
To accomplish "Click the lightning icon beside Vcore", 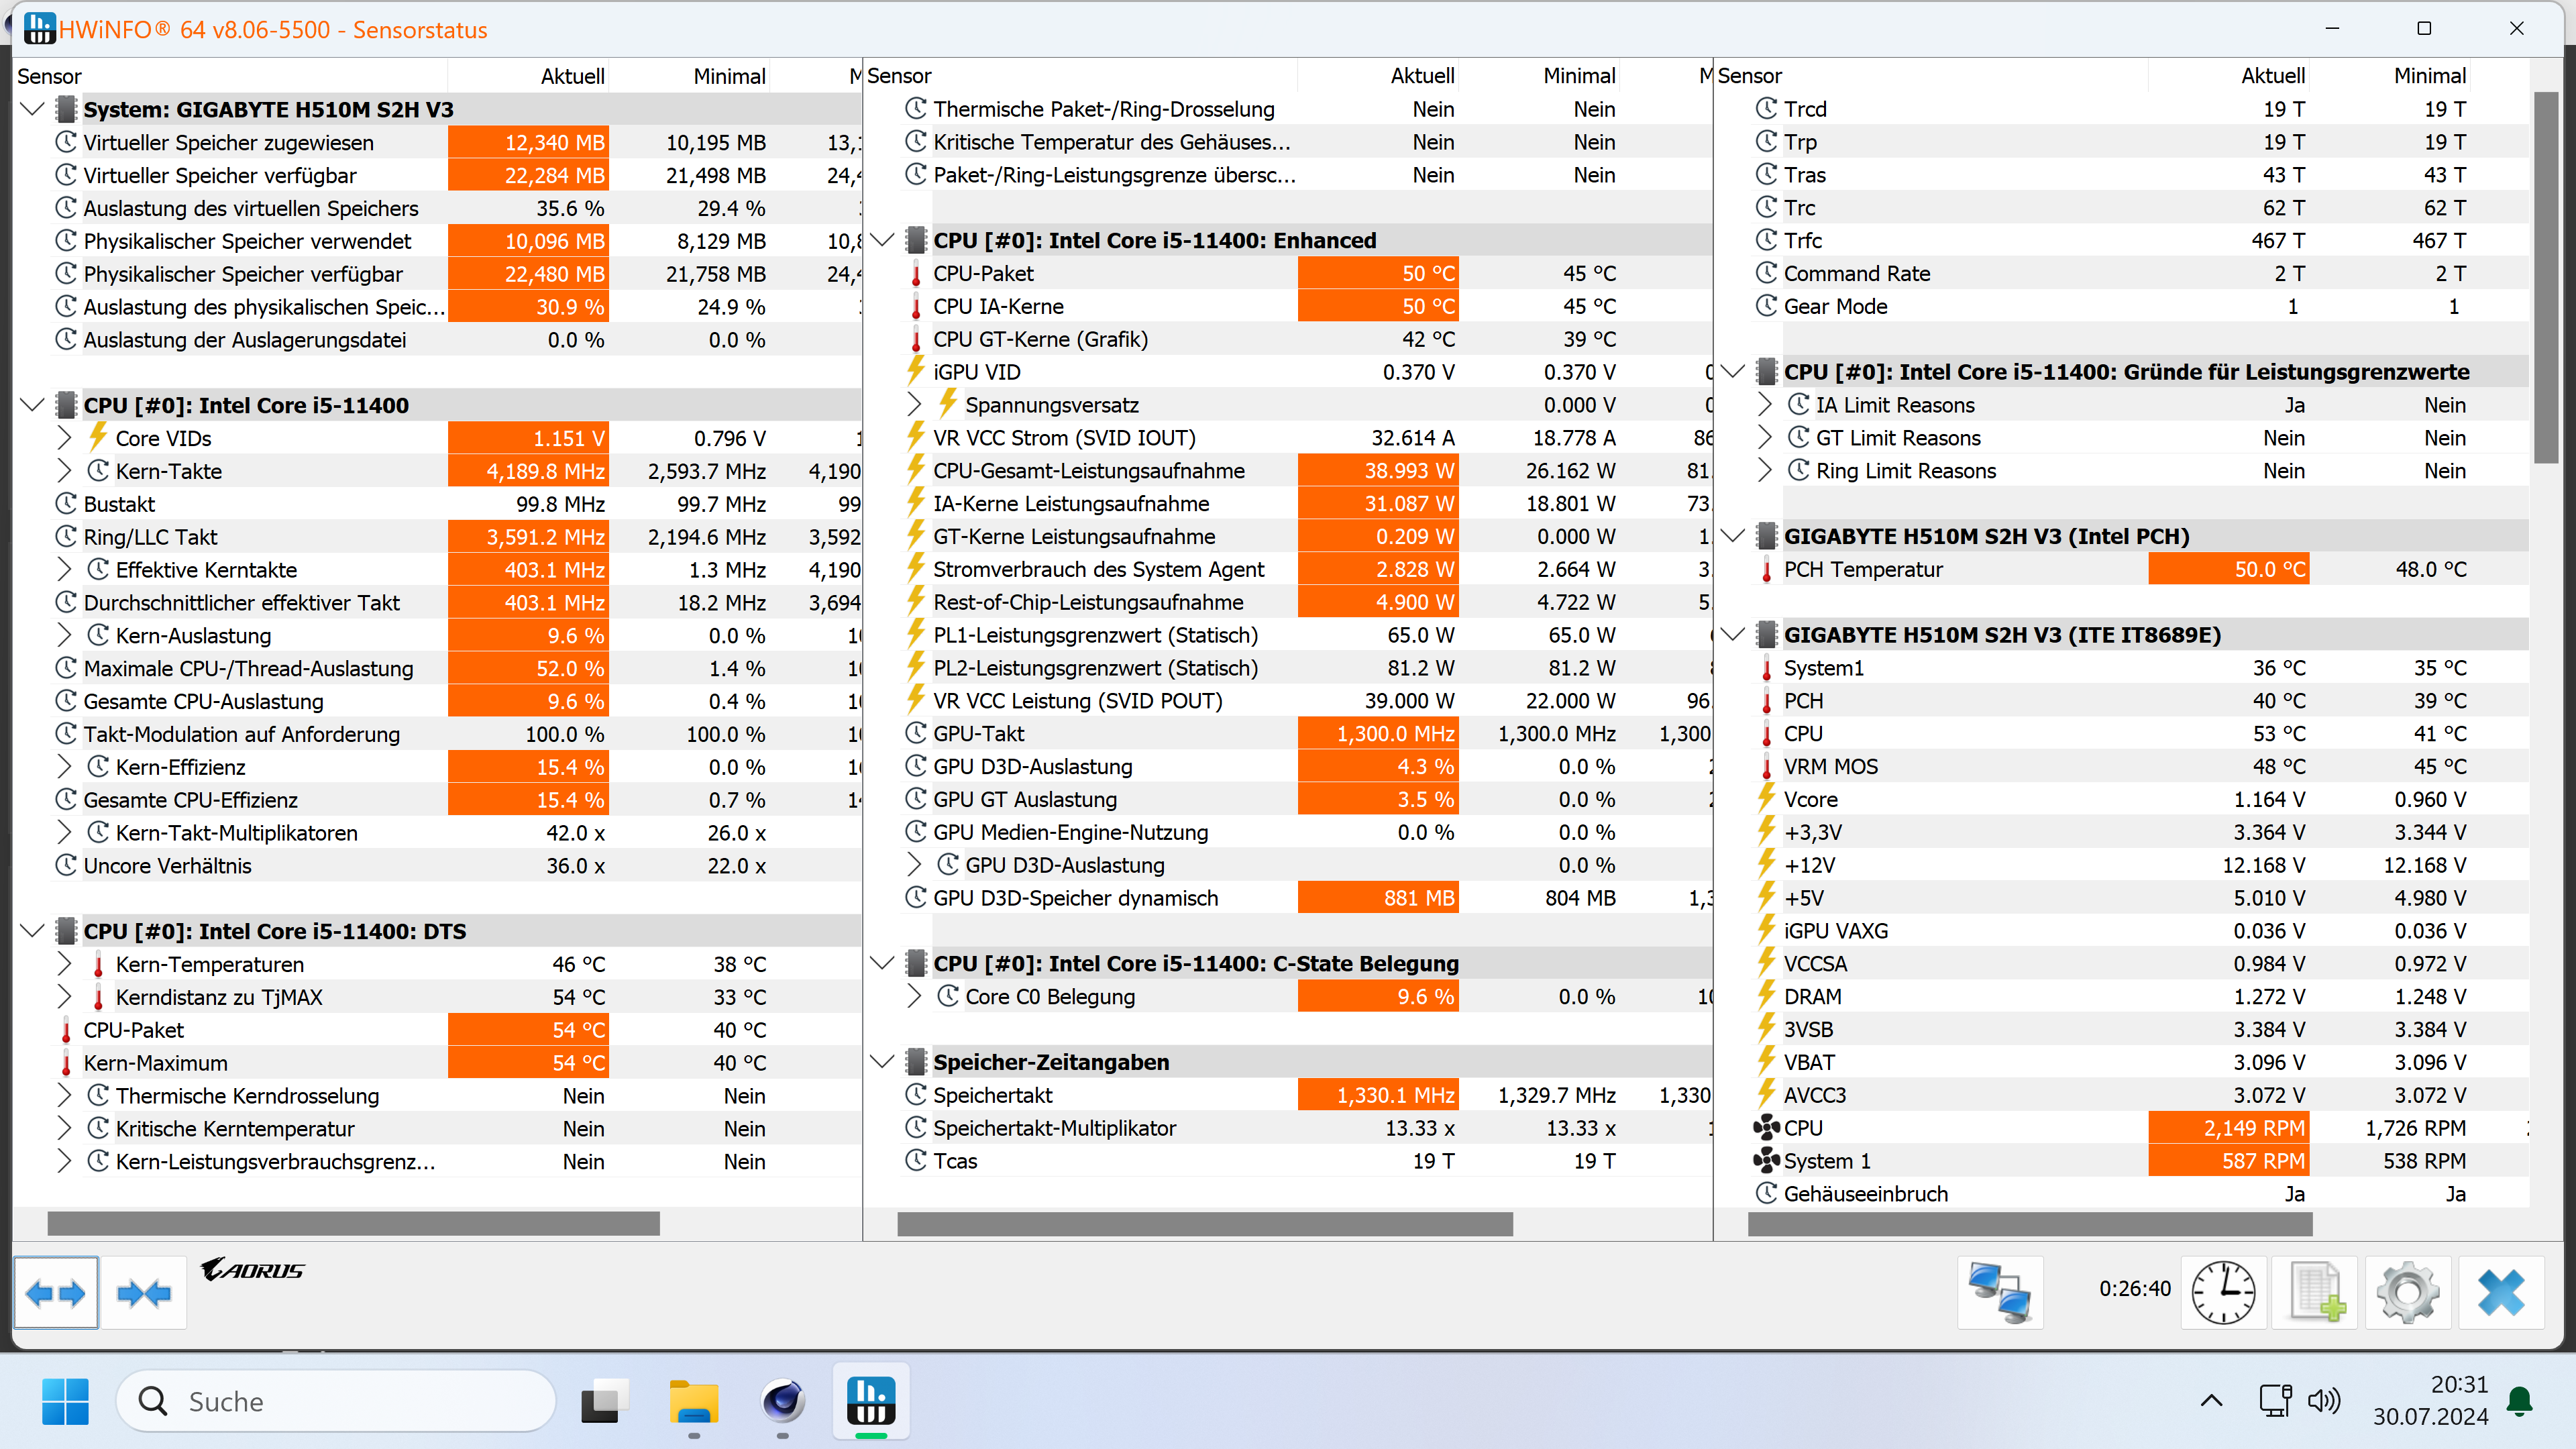I will 1767,800.
